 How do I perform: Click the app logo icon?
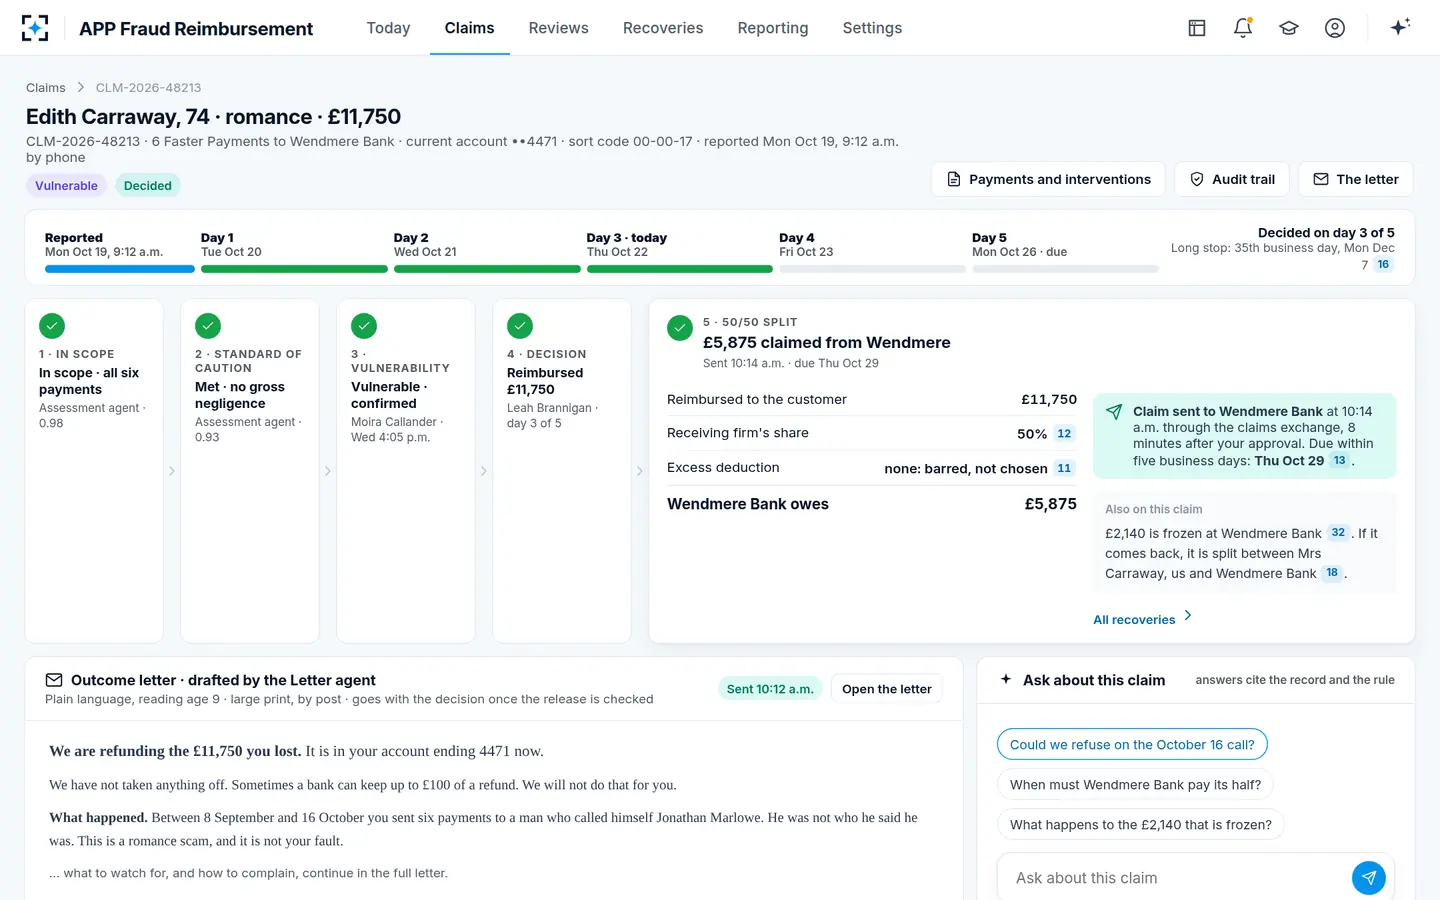click(x=35, y=28)
